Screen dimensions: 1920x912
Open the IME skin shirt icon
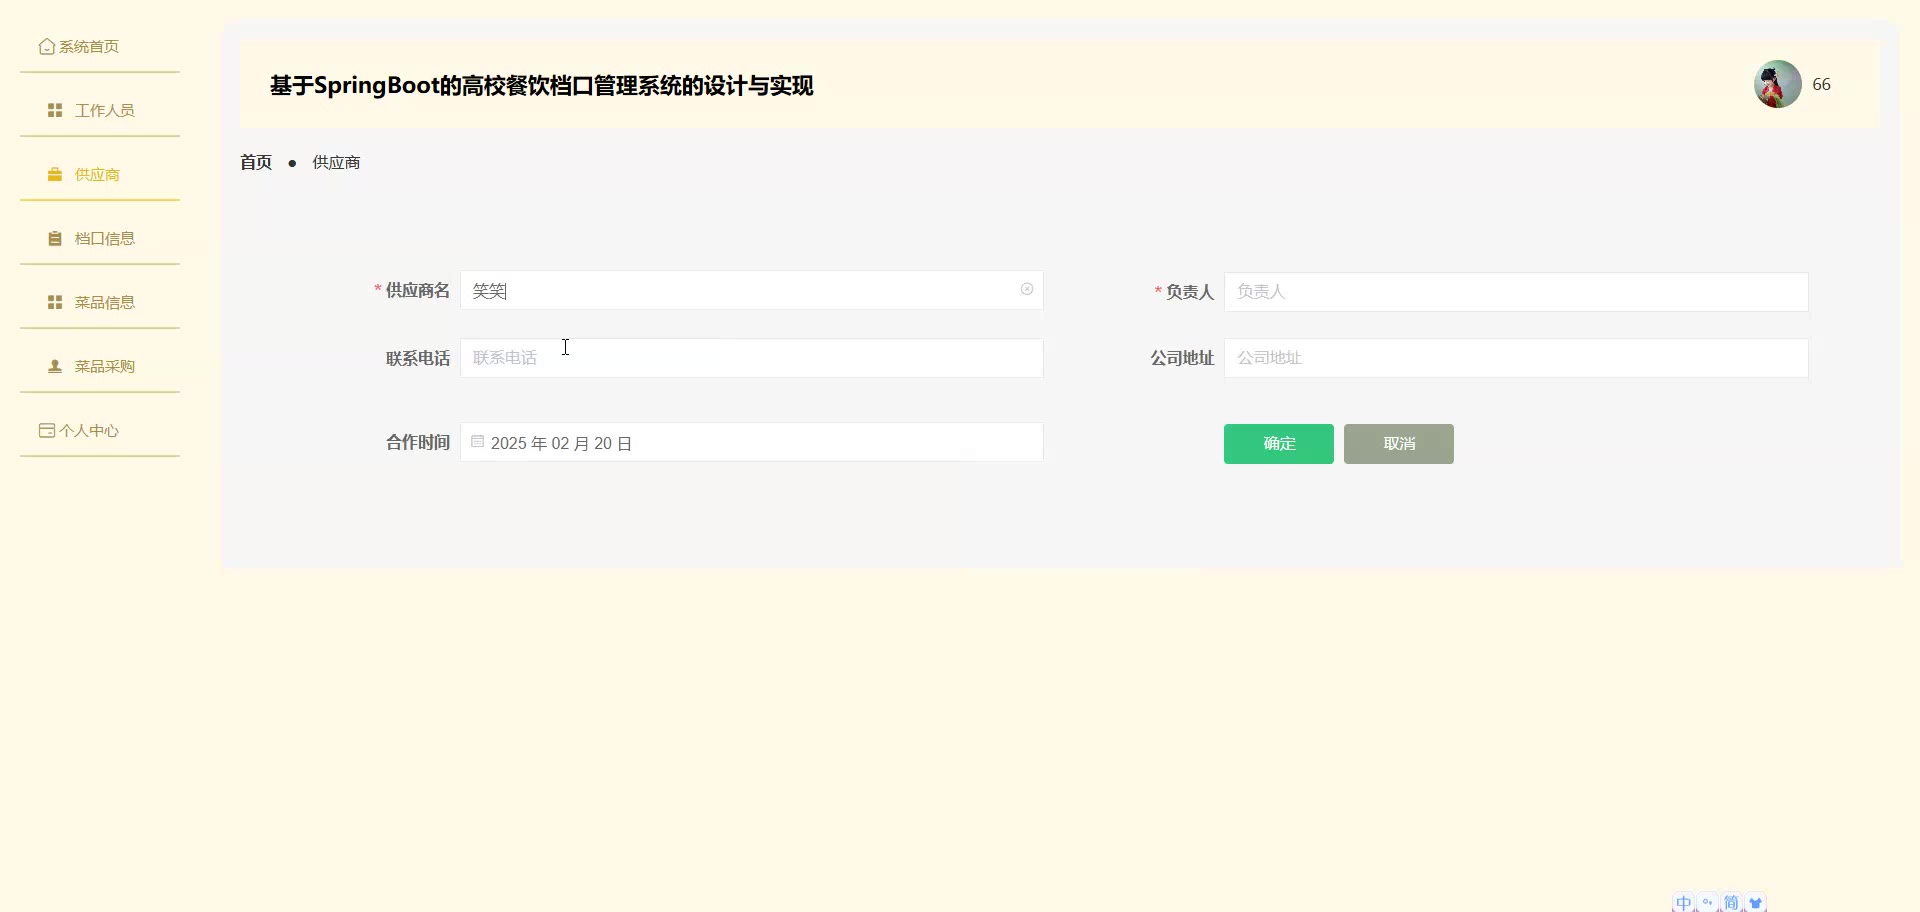1755,903
